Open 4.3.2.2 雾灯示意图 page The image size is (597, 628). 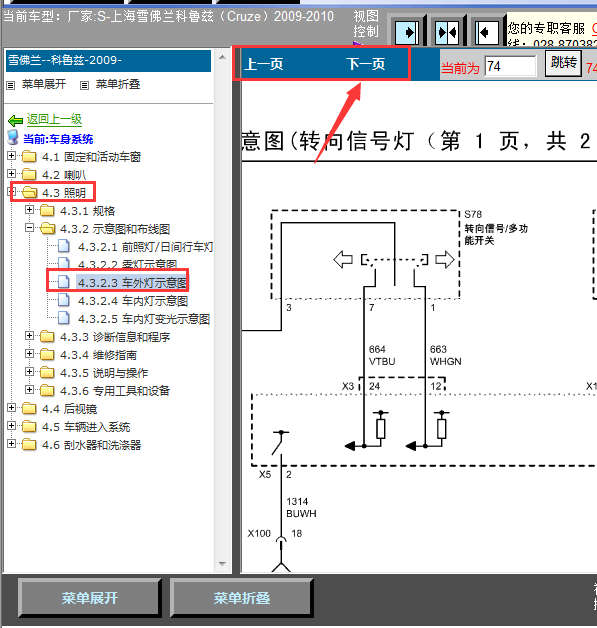point(128,264)
